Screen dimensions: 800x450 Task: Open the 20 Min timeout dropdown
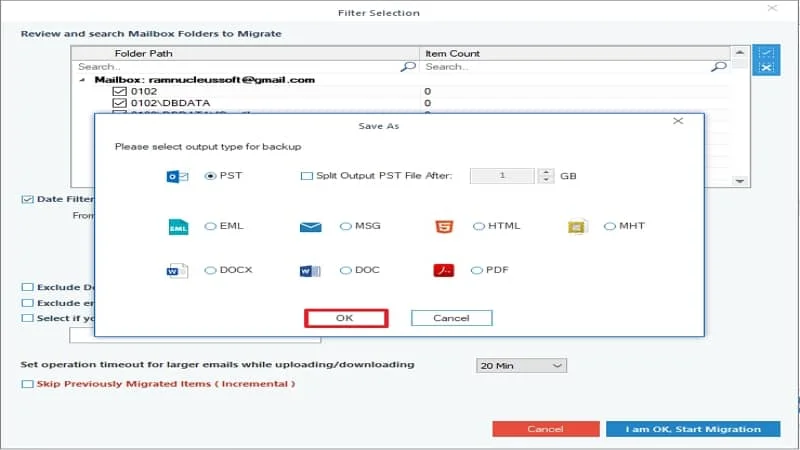click(521, 365)
